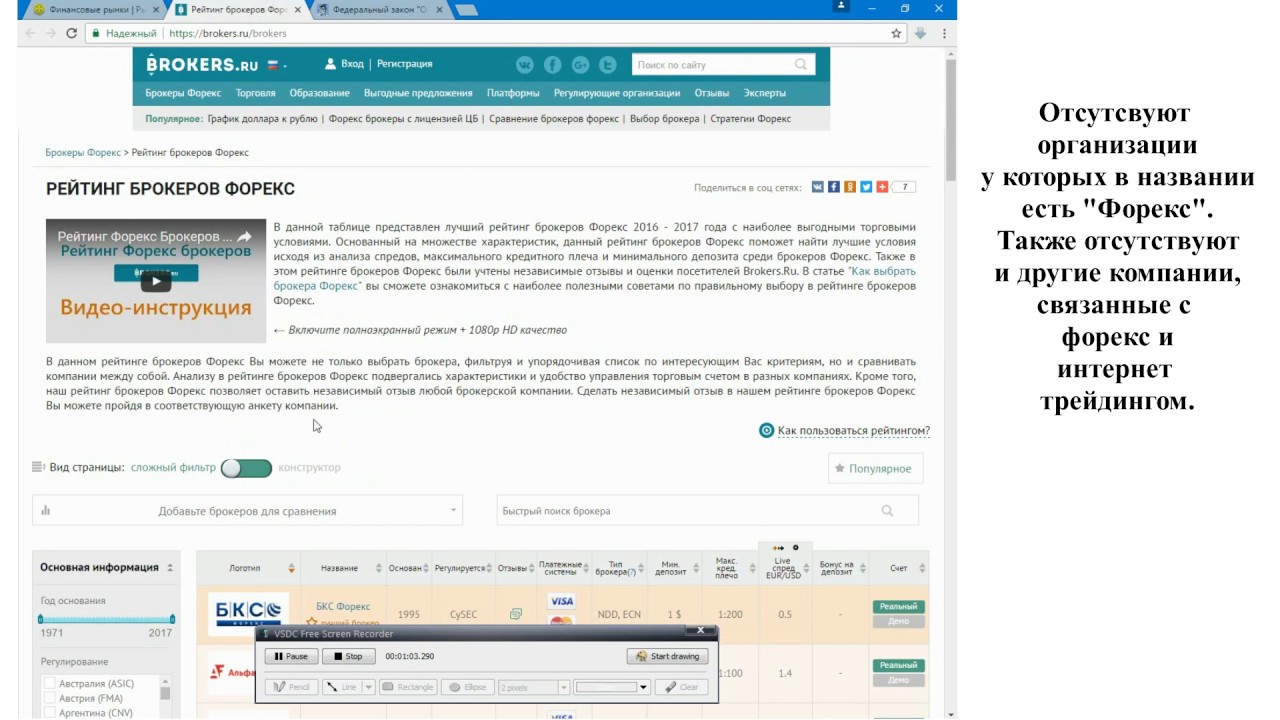This screenshot has height=720, width=1280.
Task: Collapse the Основная информация section
Action: click(170, 567)
